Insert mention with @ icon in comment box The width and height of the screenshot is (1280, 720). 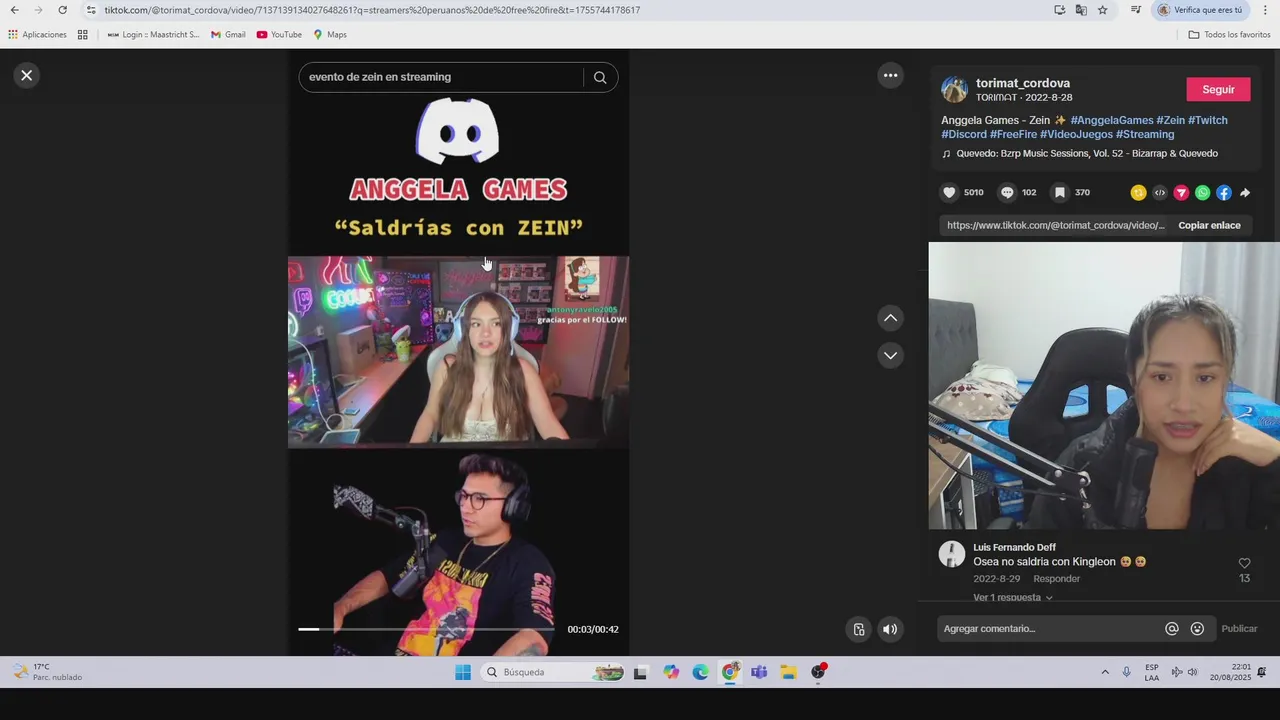click(x=1172, y=629)
